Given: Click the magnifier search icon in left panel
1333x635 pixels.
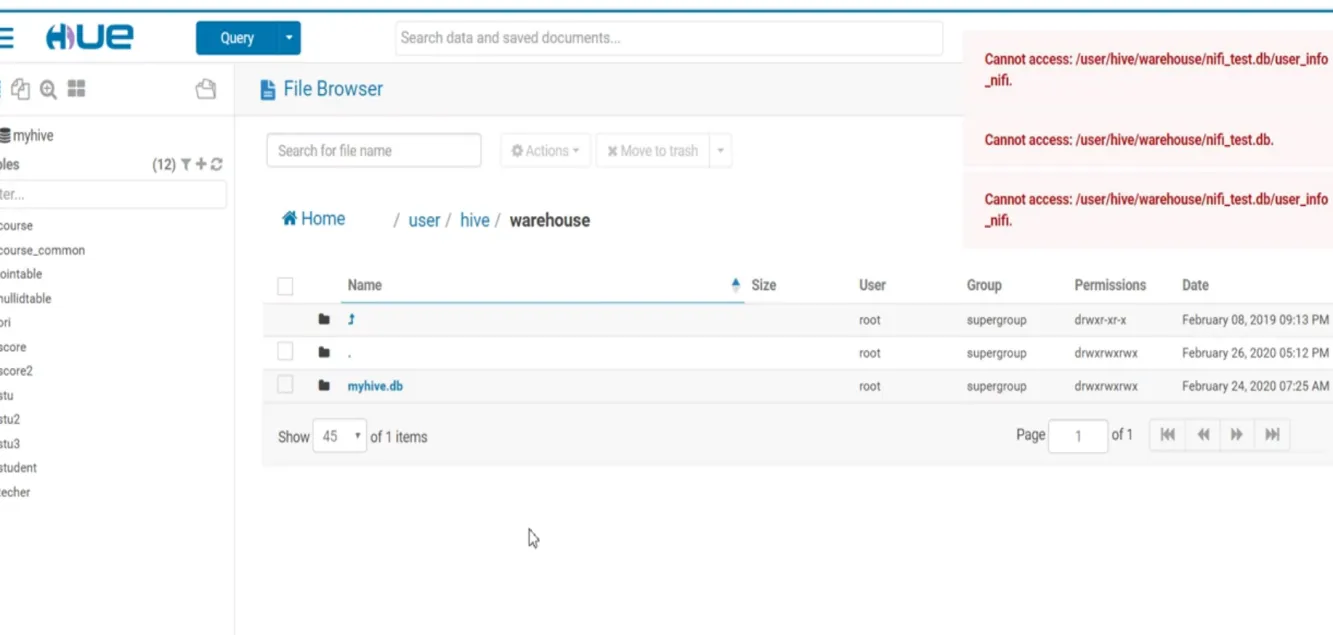Looking at the screenshot, I should [48, 89].
